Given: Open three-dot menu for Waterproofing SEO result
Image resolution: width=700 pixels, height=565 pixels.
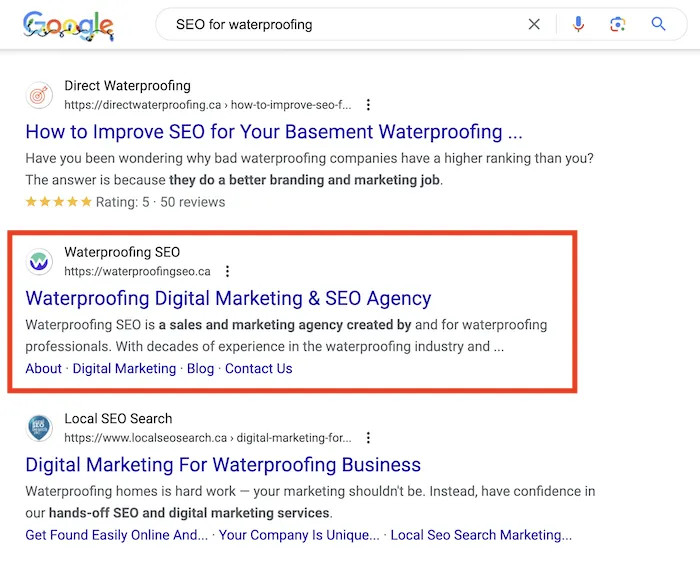Looking at the screenshot, I should (x=227, y=271).
